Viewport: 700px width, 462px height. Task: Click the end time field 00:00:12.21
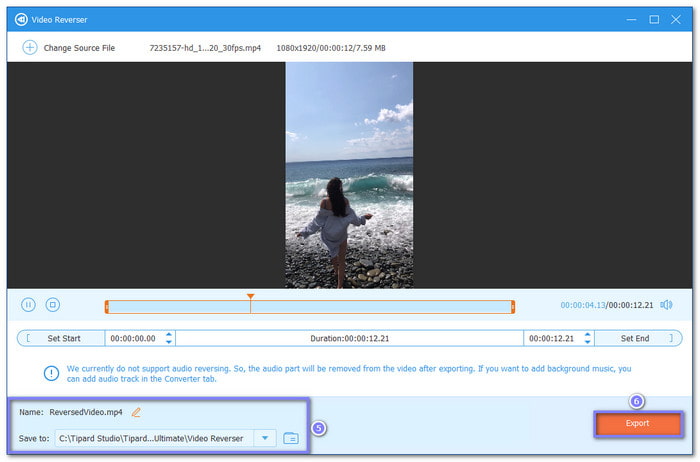coord(551,338)
